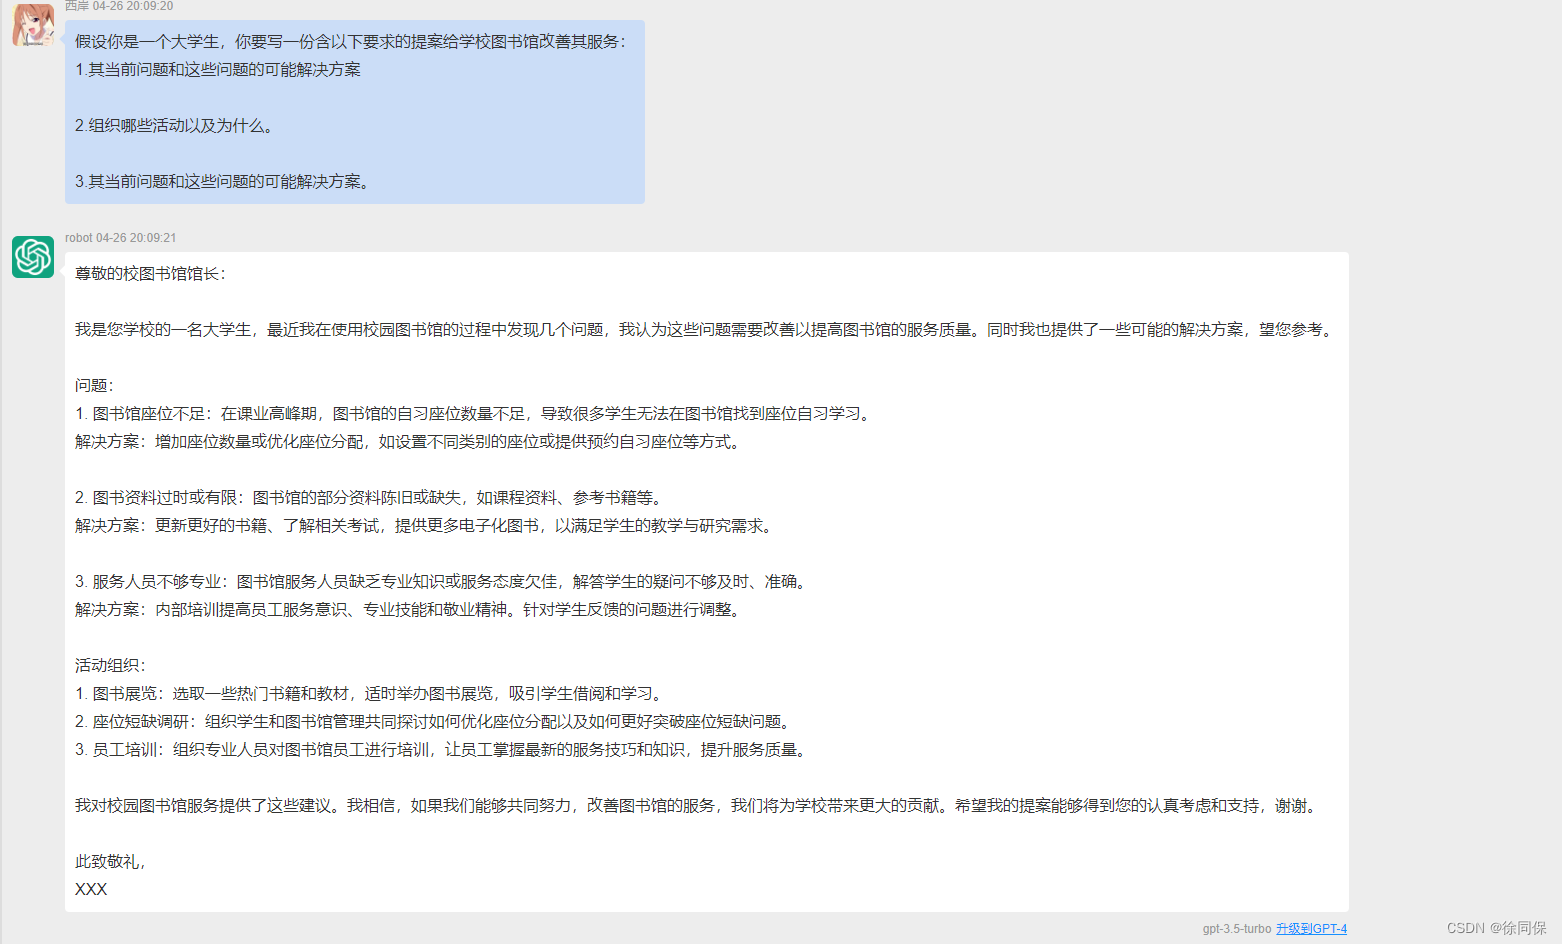Click the robot's green ChatGPT logo avatar
Image resolution: width=1562 pixels, height=944 pixels.
click(33, 257)
